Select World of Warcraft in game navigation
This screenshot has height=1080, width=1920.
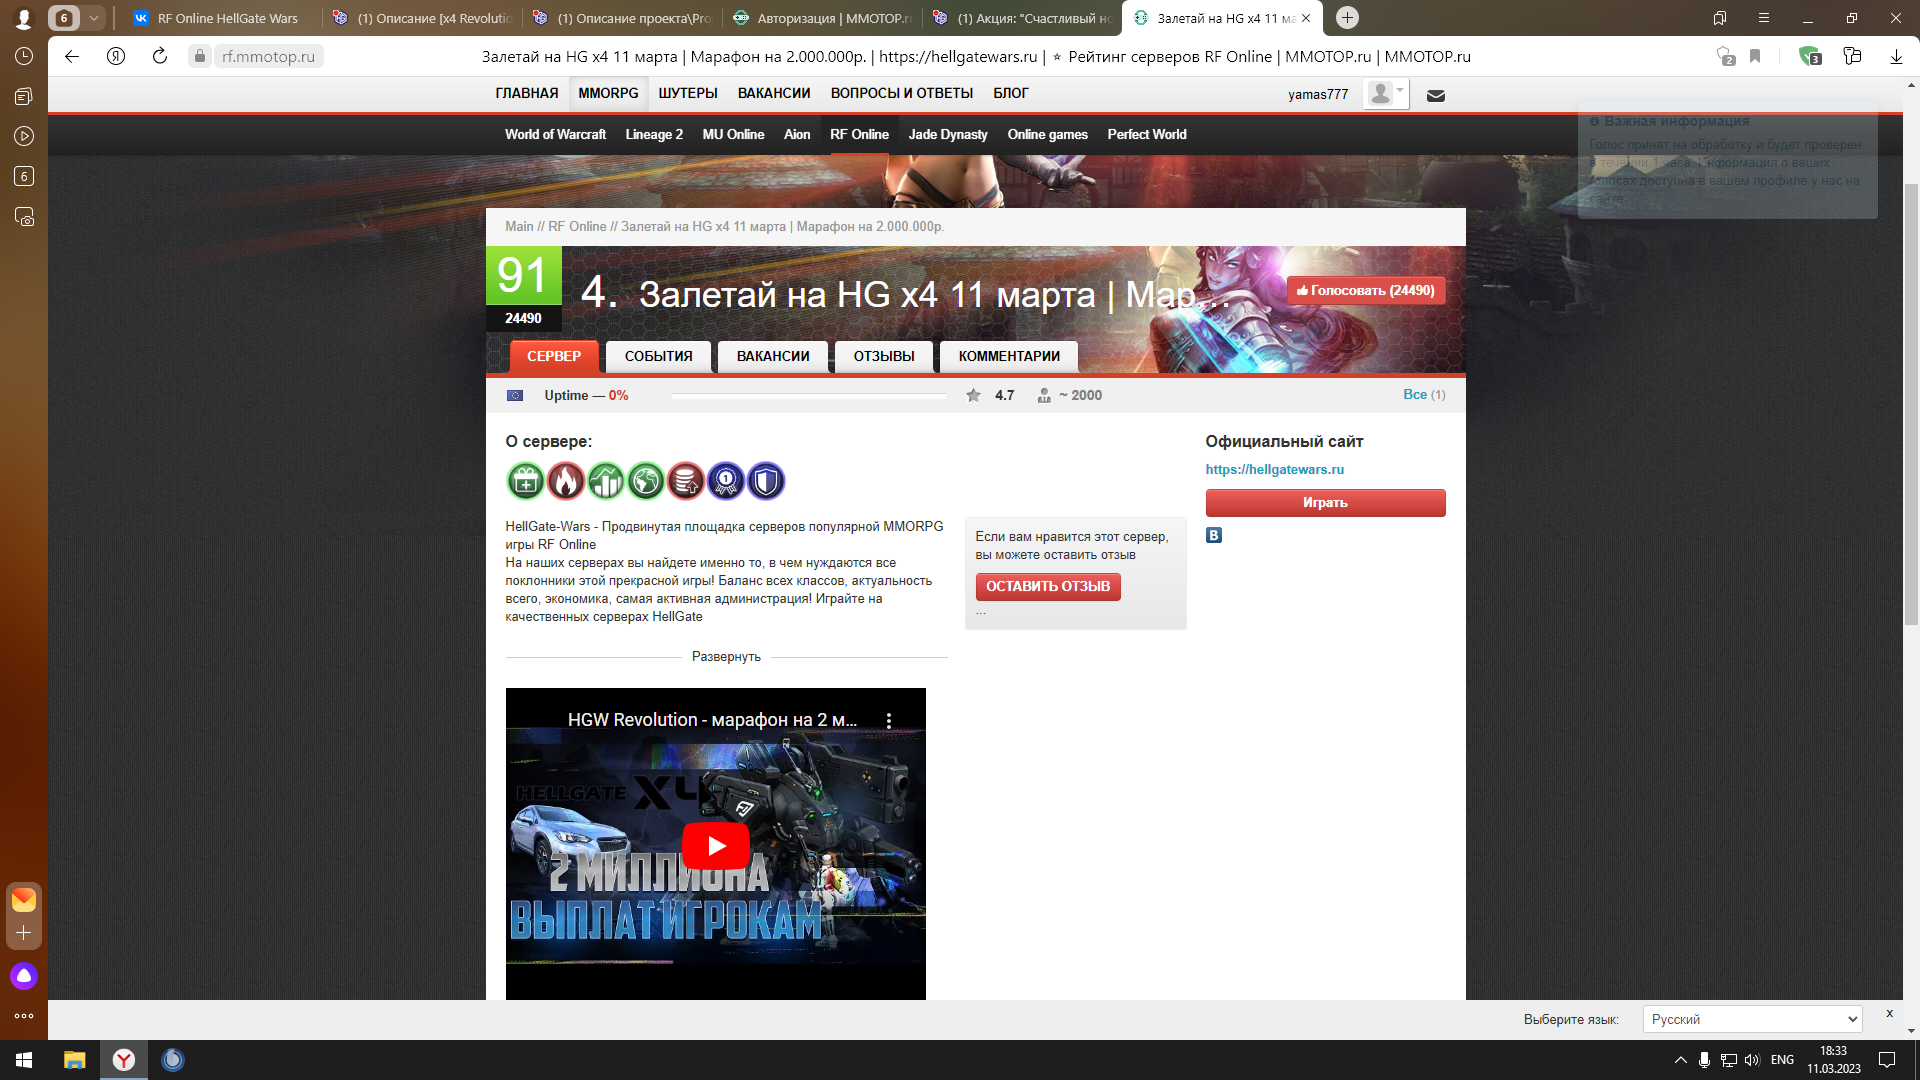[x=555, y=134]
